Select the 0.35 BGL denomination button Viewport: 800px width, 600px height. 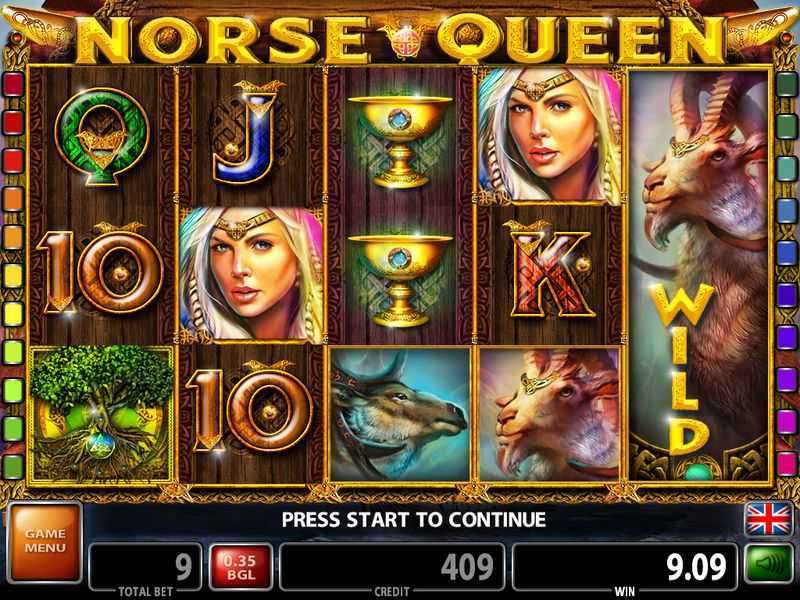point(240,567)
